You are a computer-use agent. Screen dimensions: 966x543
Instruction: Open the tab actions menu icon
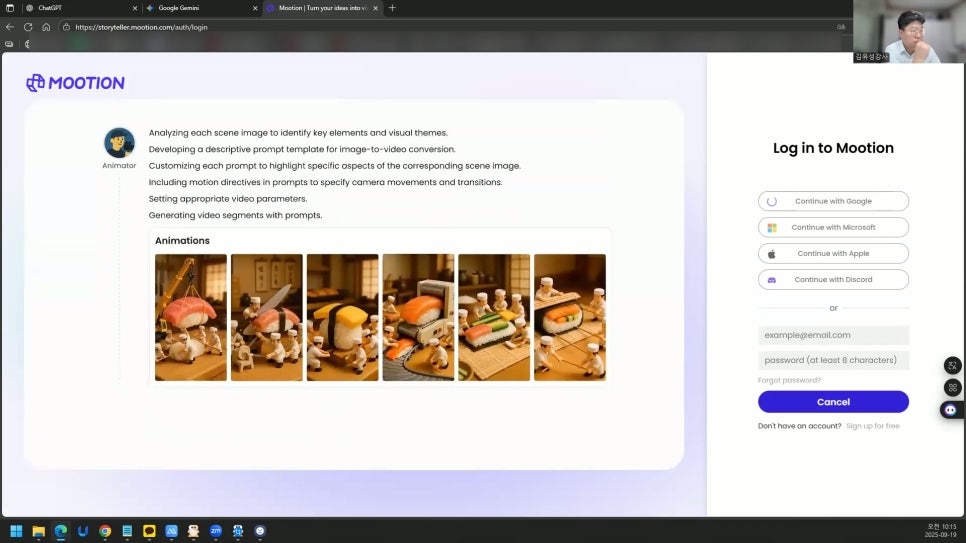pyautogui.click(x=10, y=8)
